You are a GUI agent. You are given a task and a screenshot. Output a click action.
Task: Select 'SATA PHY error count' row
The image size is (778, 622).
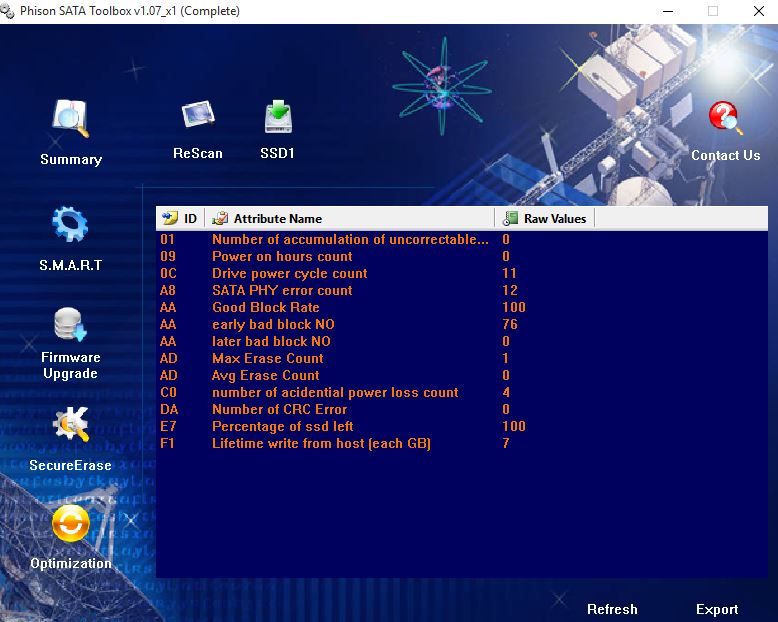click(x=461, y=290)
